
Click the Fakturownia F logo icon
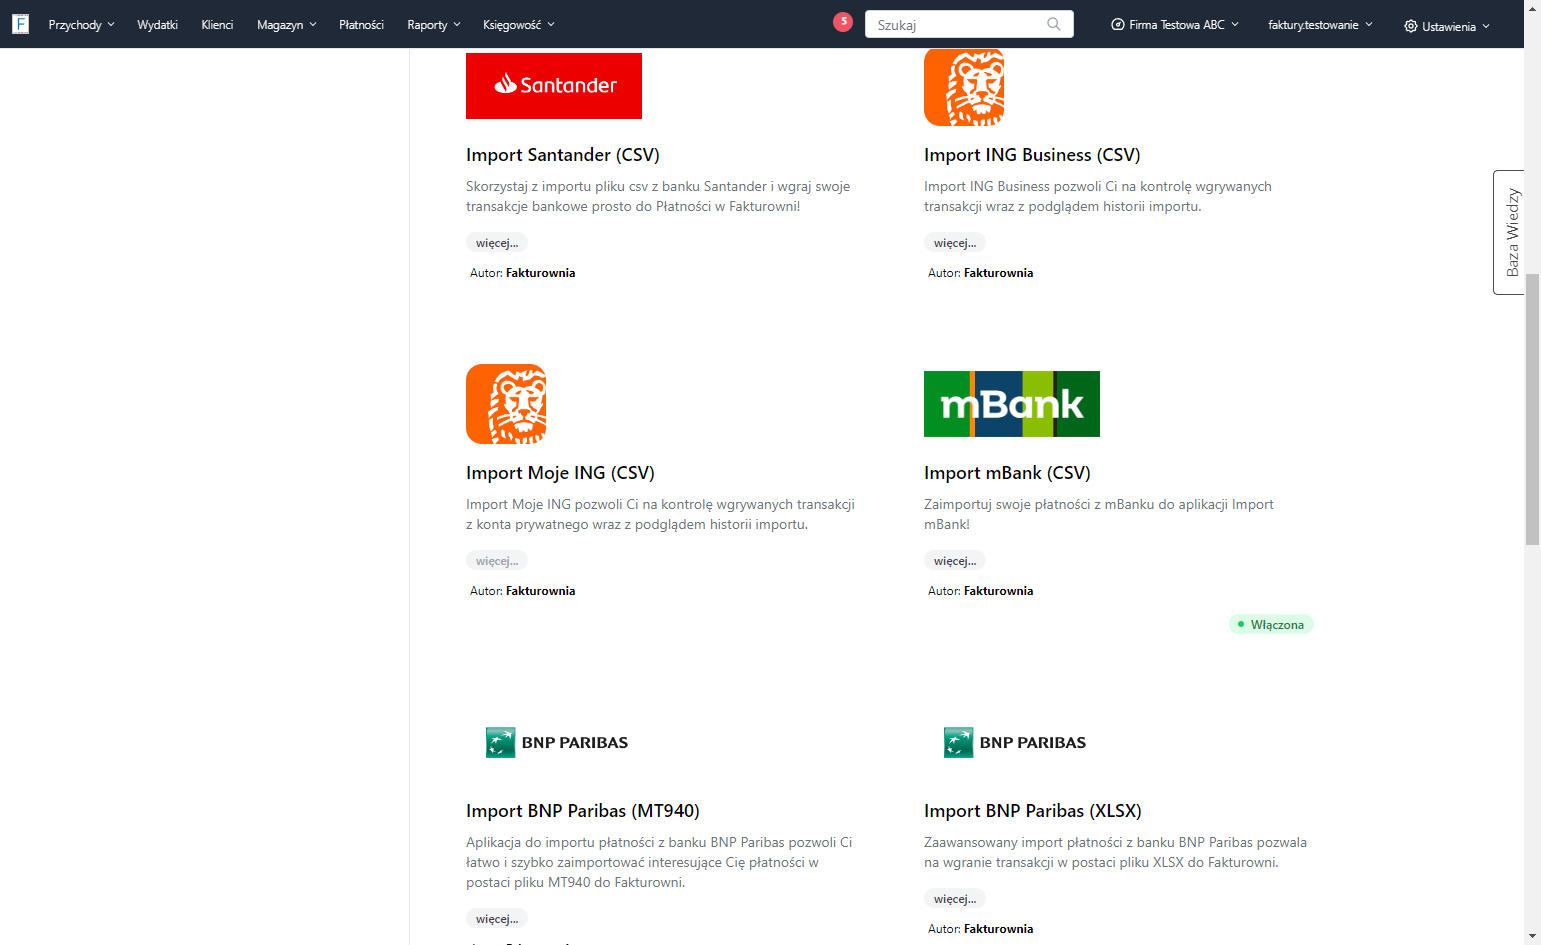[20, 24]
